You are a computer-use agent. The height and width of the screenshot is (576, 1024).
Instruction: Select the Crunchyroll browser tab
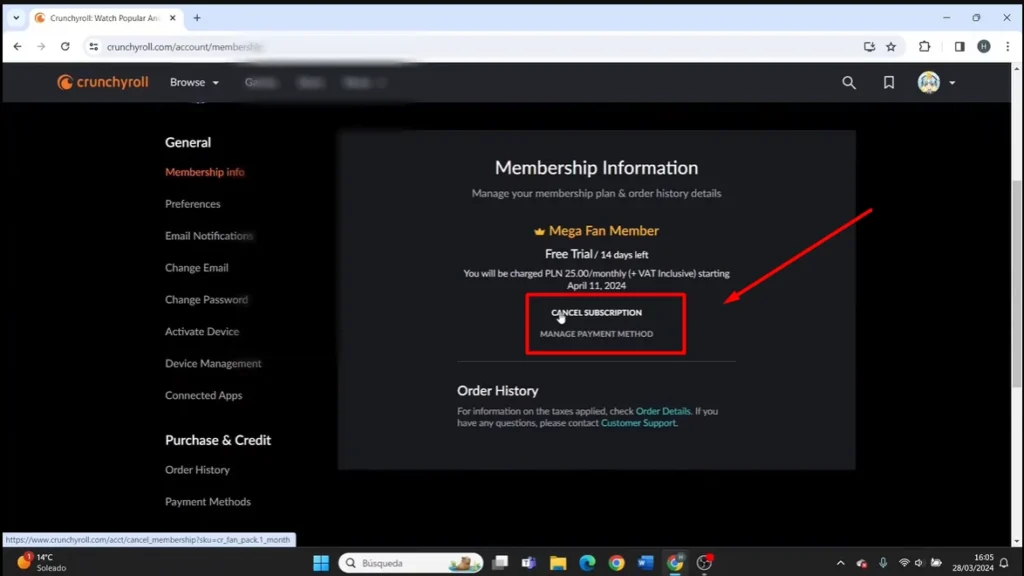point(104,18)
